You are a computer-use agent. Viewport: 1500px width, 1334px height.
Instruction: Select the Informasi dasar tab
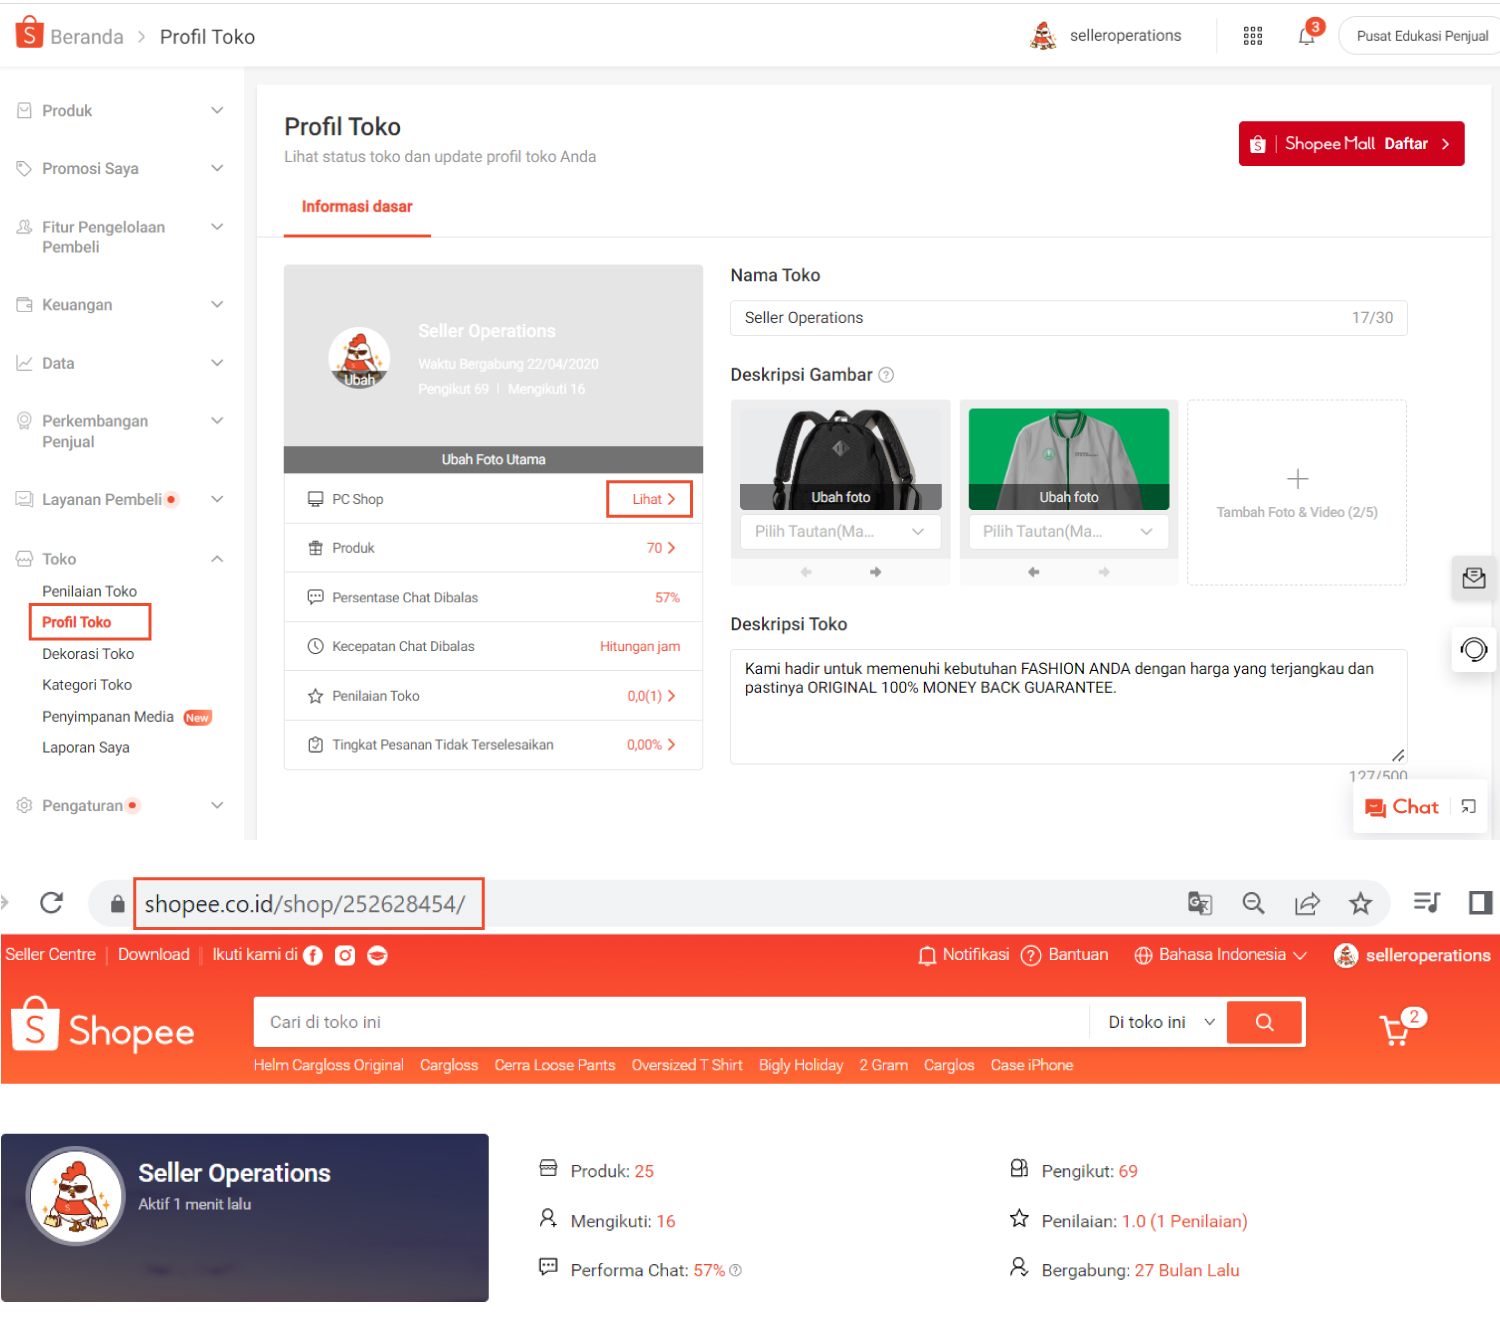point(357,207)
